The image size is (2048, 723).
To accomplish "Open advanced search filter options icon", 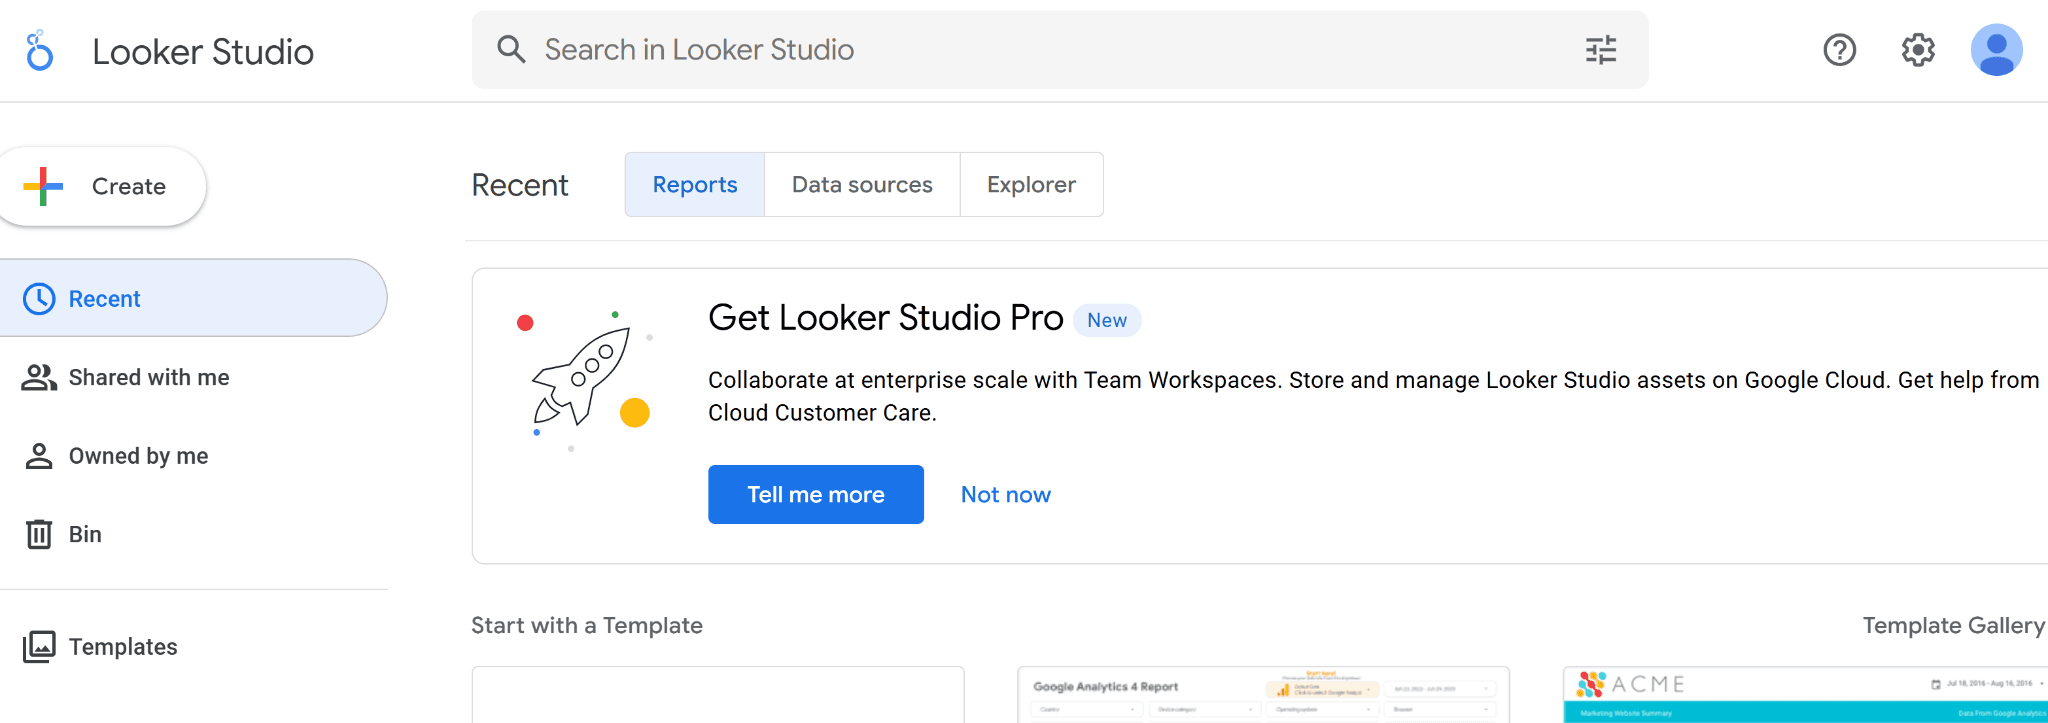I will click(x=1601, y=50).
